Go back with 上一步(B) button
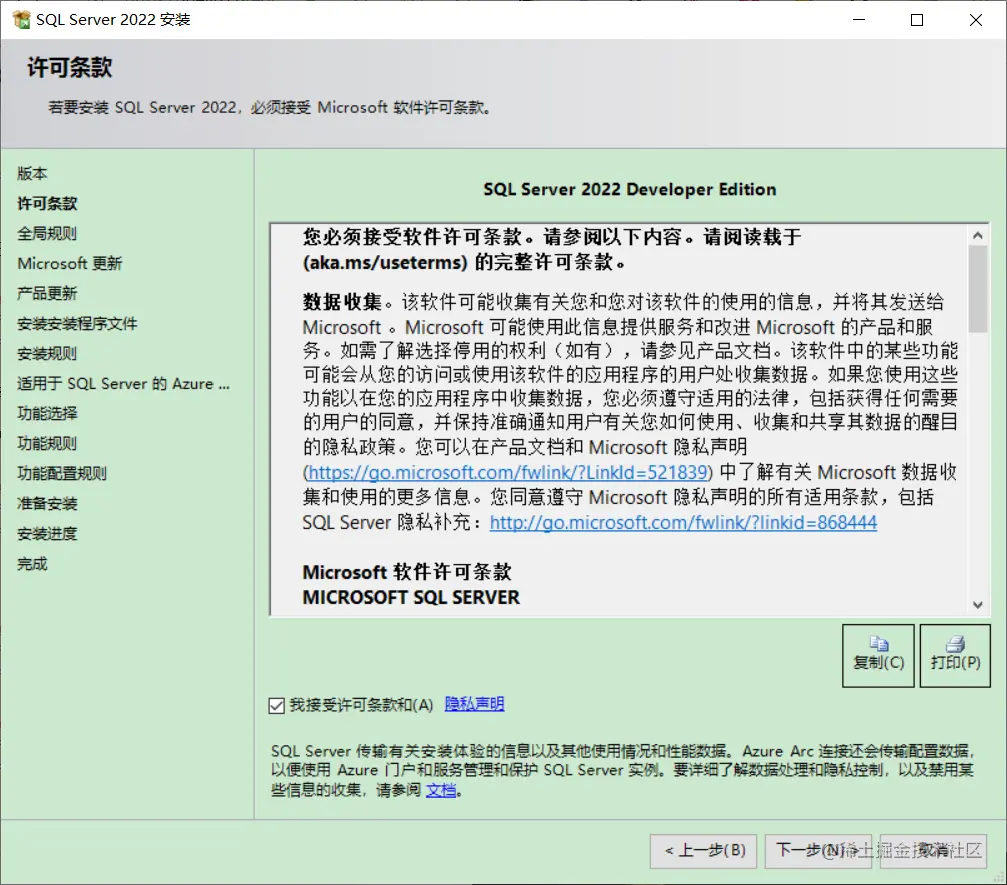1007x885 pixels. click(703, 851)
